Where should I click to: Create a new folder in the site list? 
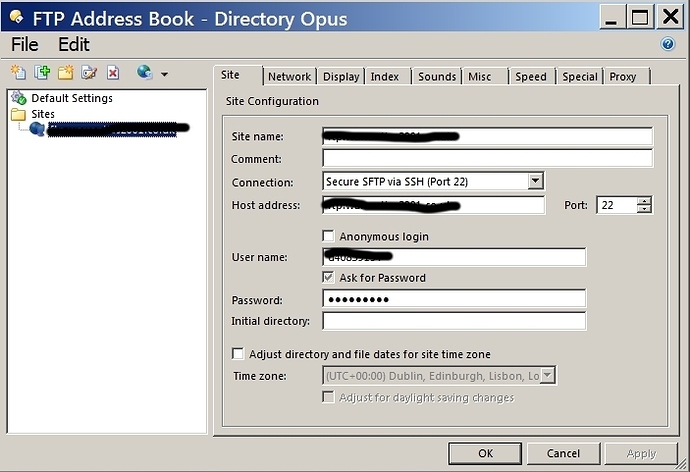tap(66, 72)
